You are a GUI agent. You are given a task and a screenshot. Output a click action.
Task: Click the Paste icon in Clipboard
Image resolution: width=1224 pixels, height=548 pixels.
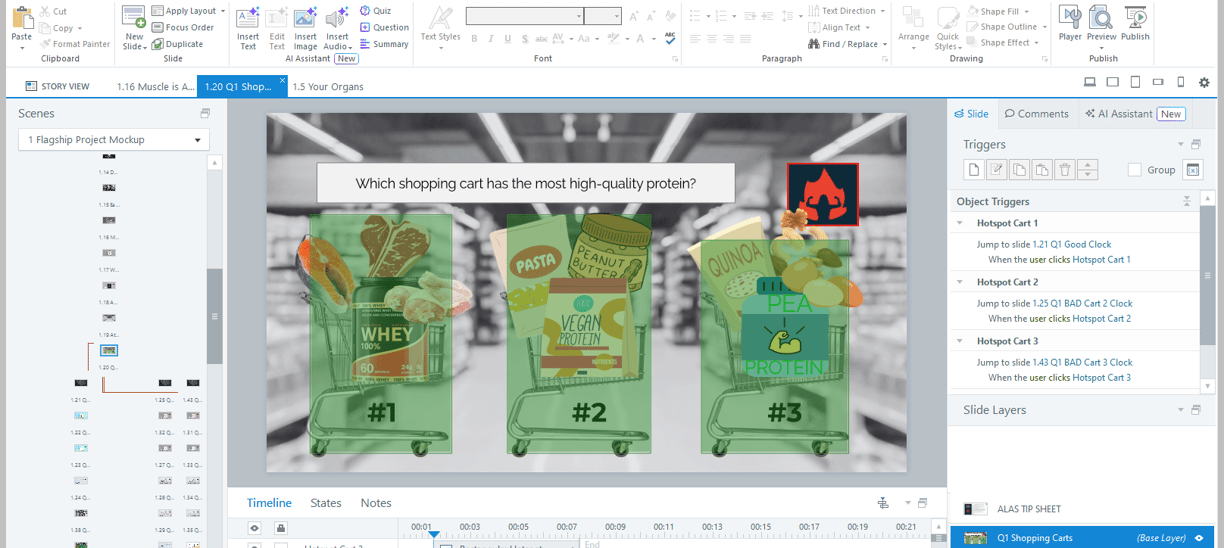[x=21, y=19]
